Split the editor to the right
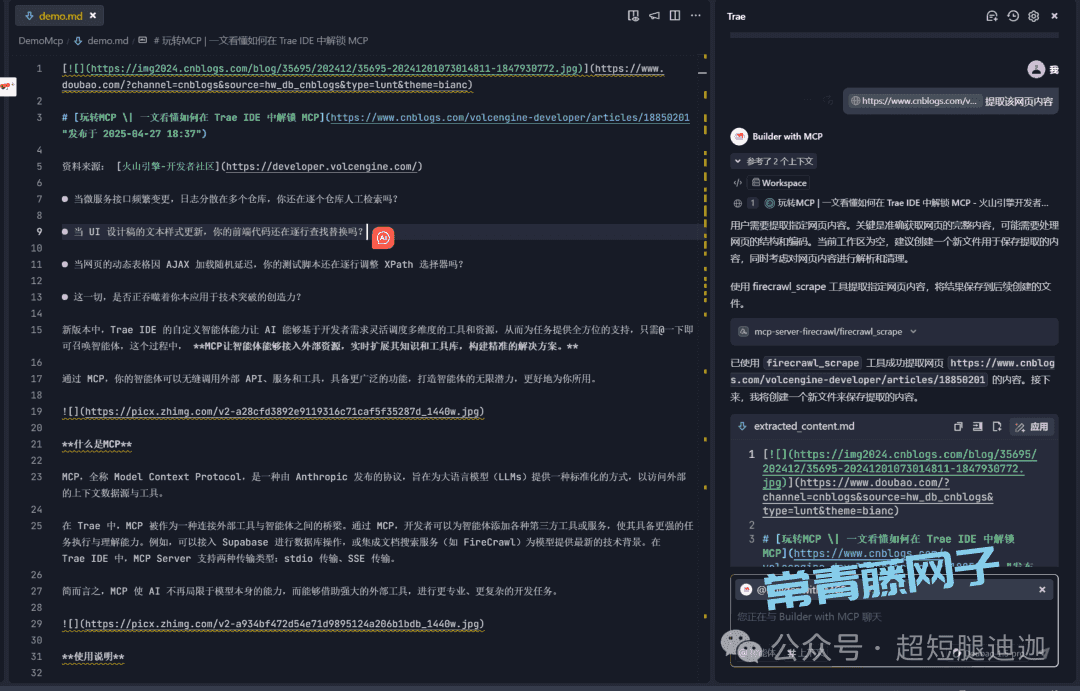Screen dimensions: 1080x691 click(x=675, y=15)
